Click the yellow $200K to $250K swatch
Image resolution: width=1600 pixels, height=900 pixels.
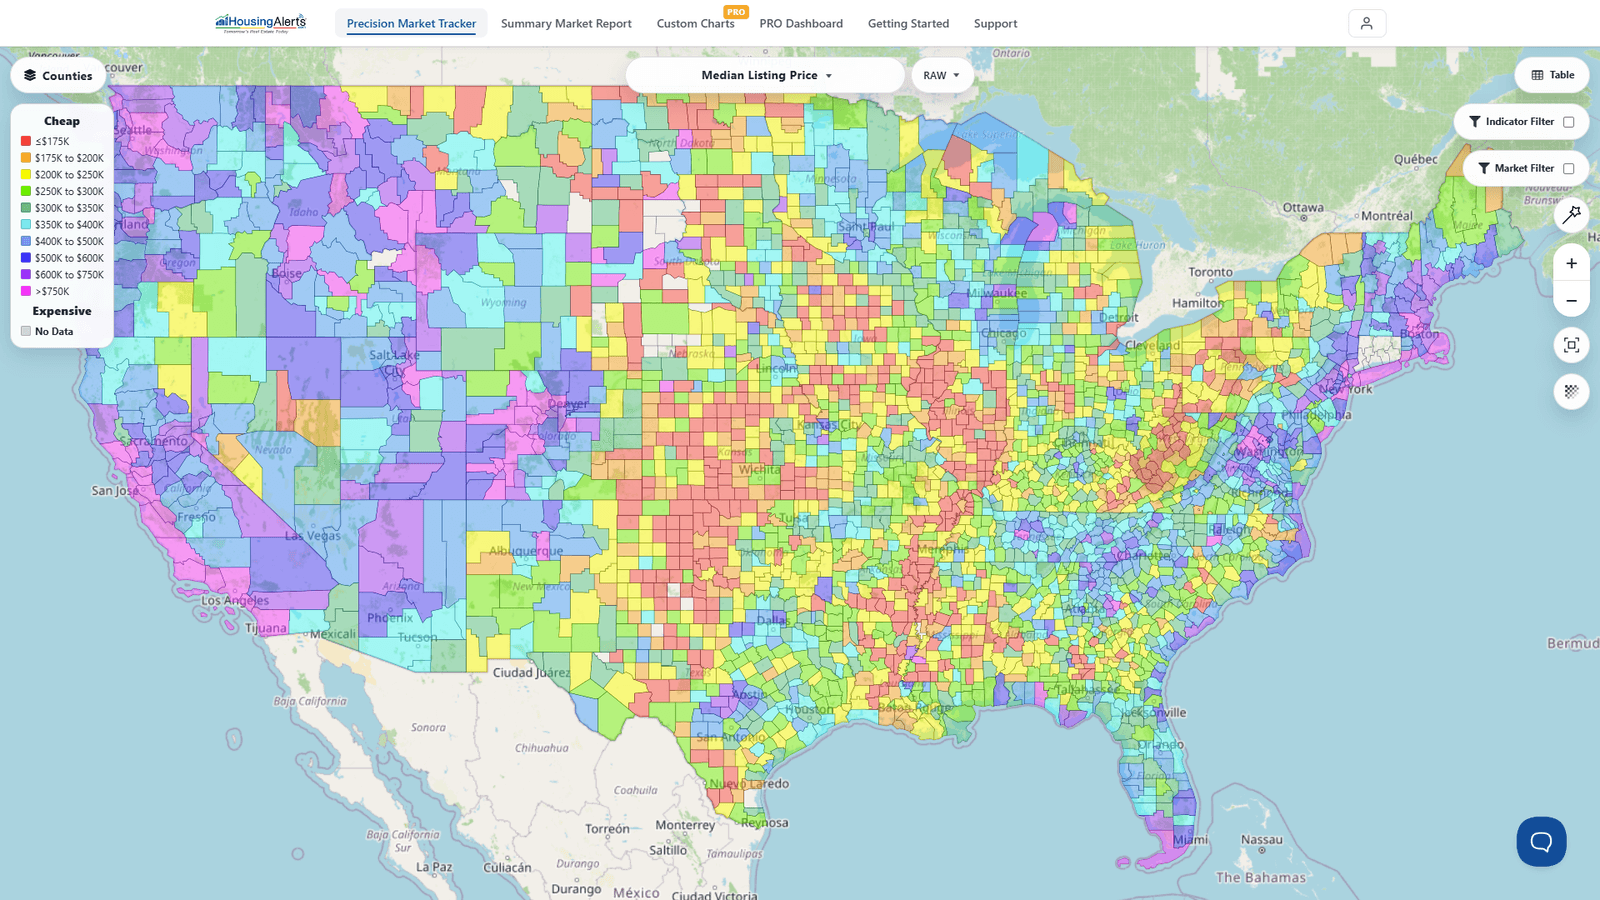click(x=26, y=174)
